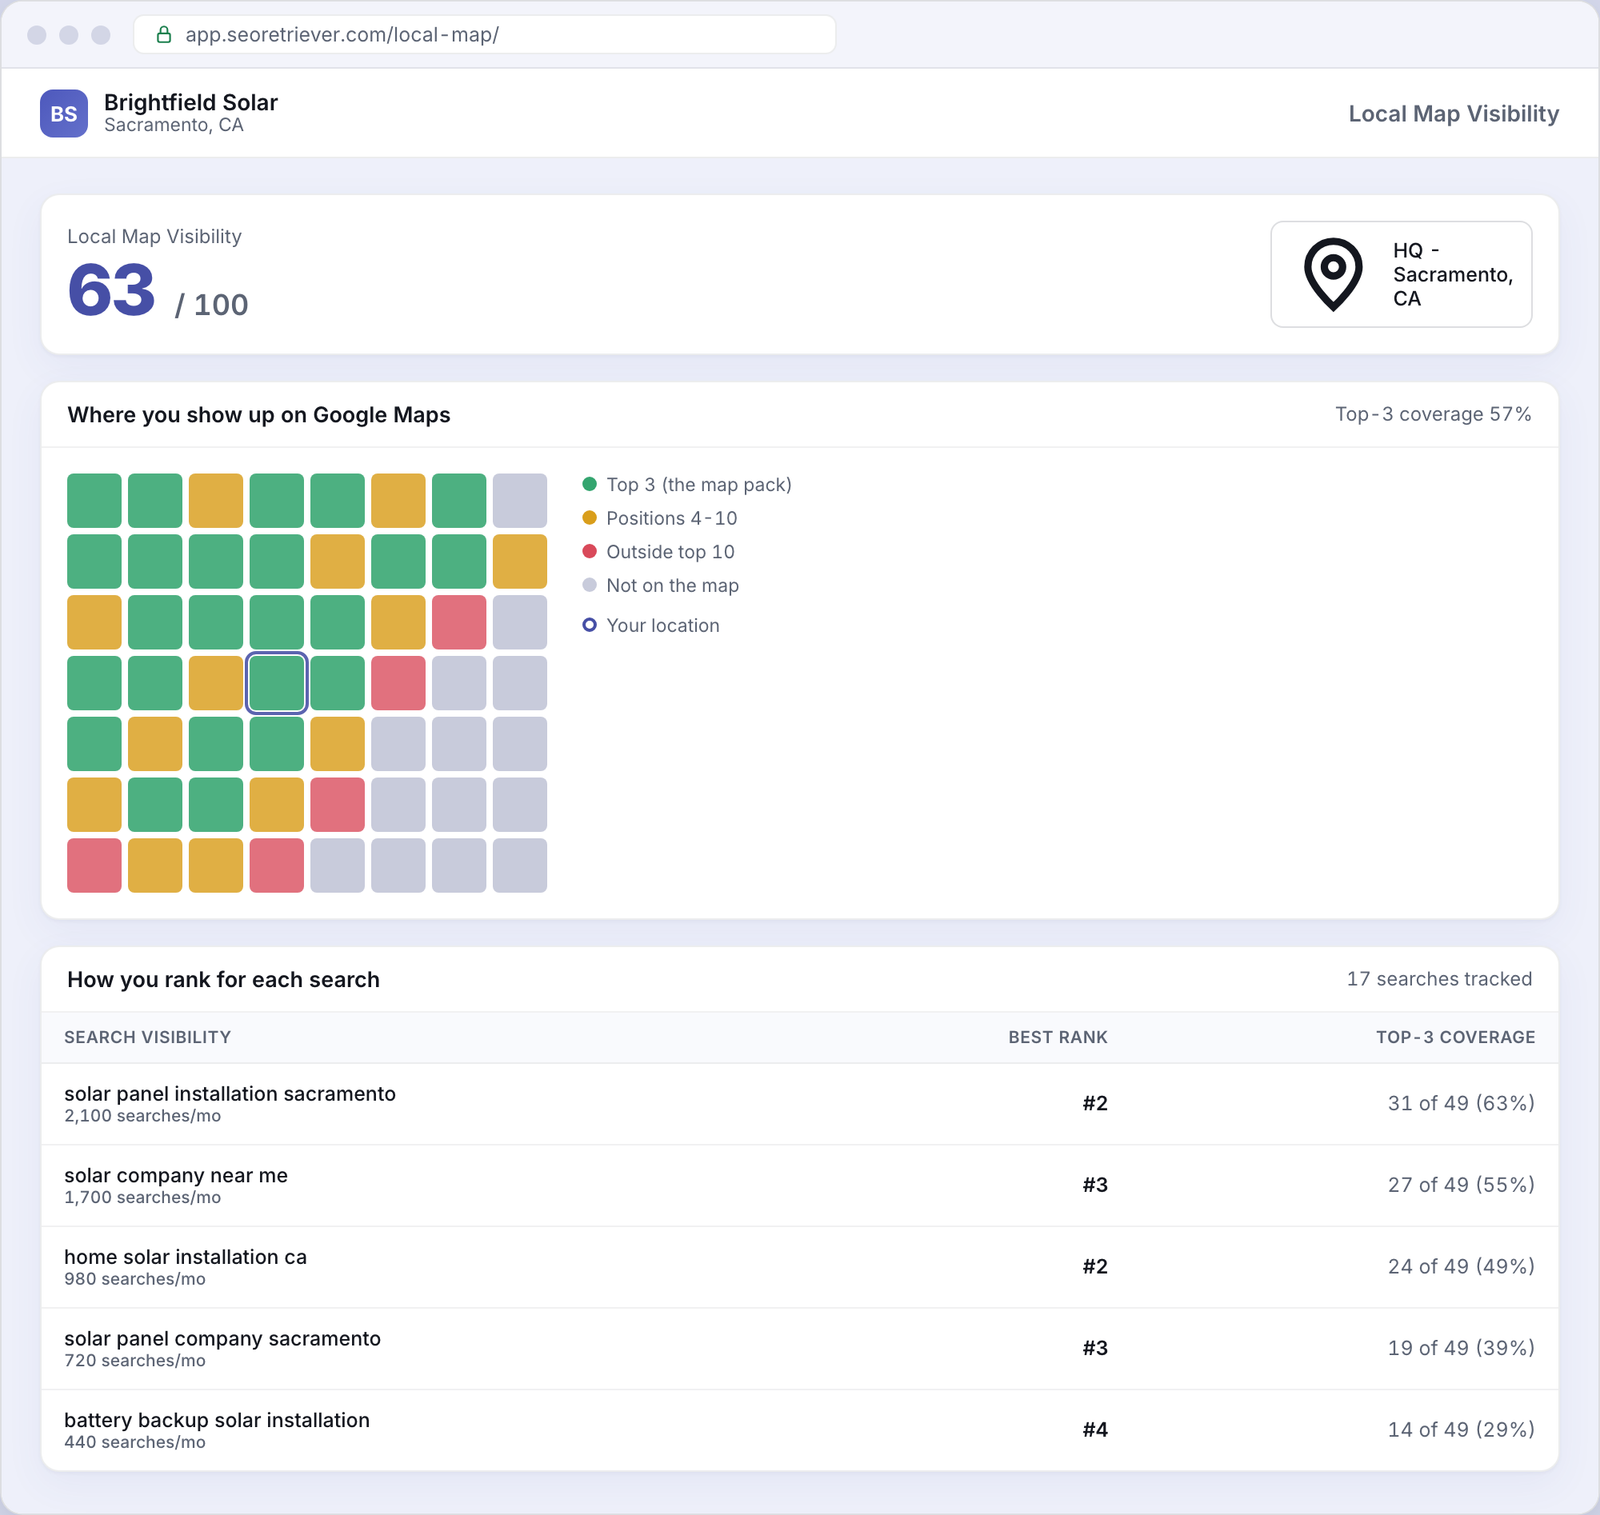Click the 'Outside top 10' legend label
Screen dimensions: 1600x1515
point(670,552)
